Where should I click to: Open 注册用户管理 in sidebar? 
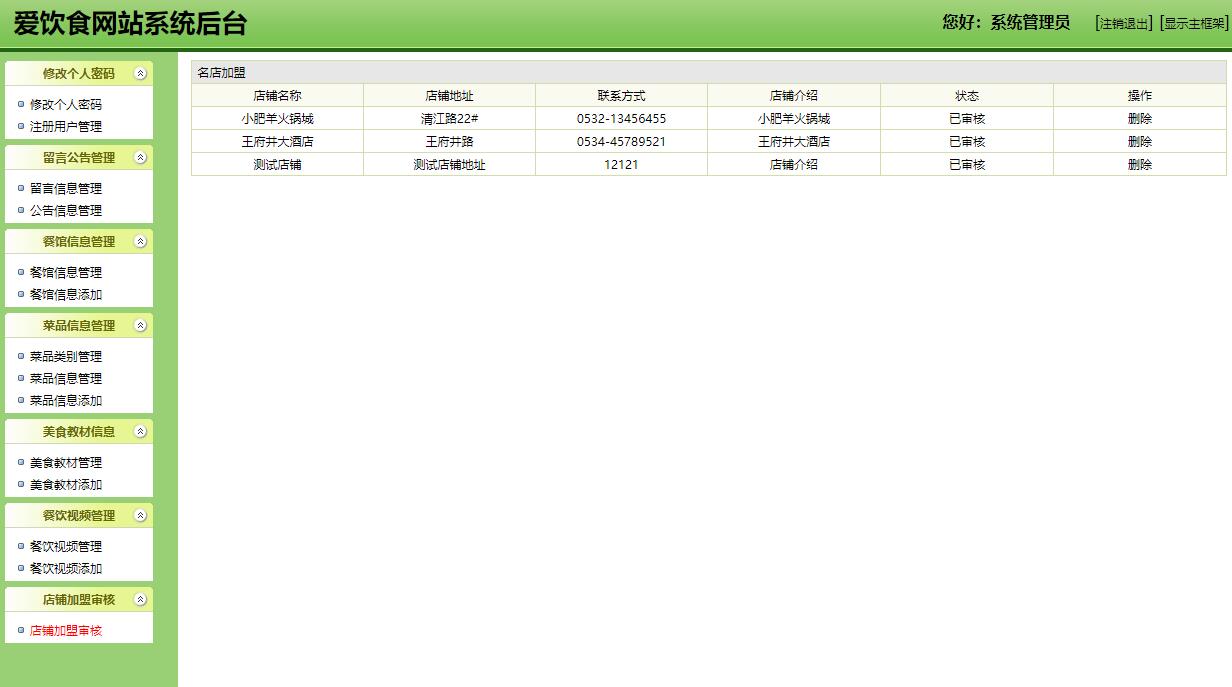[66, 126]
